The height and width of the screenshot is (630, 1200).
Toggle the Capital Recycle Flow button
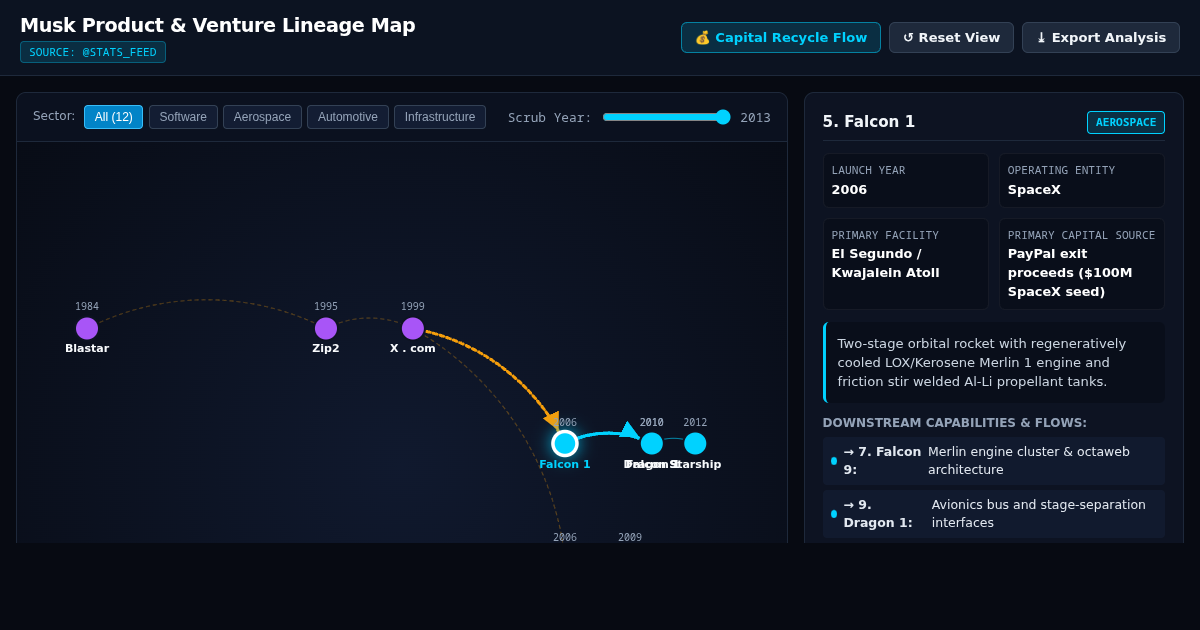coord(781,38)
